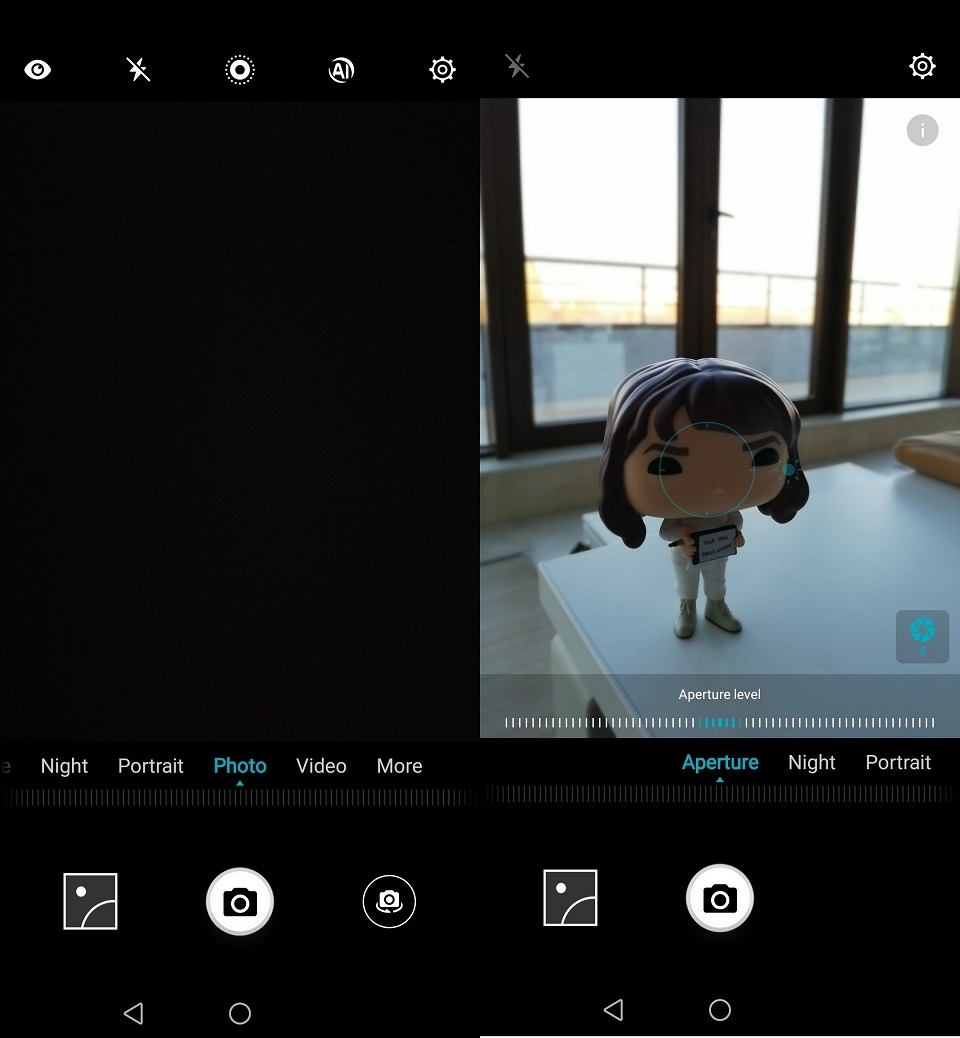960x1038 pixels.
Task: Switch to Night mode in left screen
Action: [64, 766]
